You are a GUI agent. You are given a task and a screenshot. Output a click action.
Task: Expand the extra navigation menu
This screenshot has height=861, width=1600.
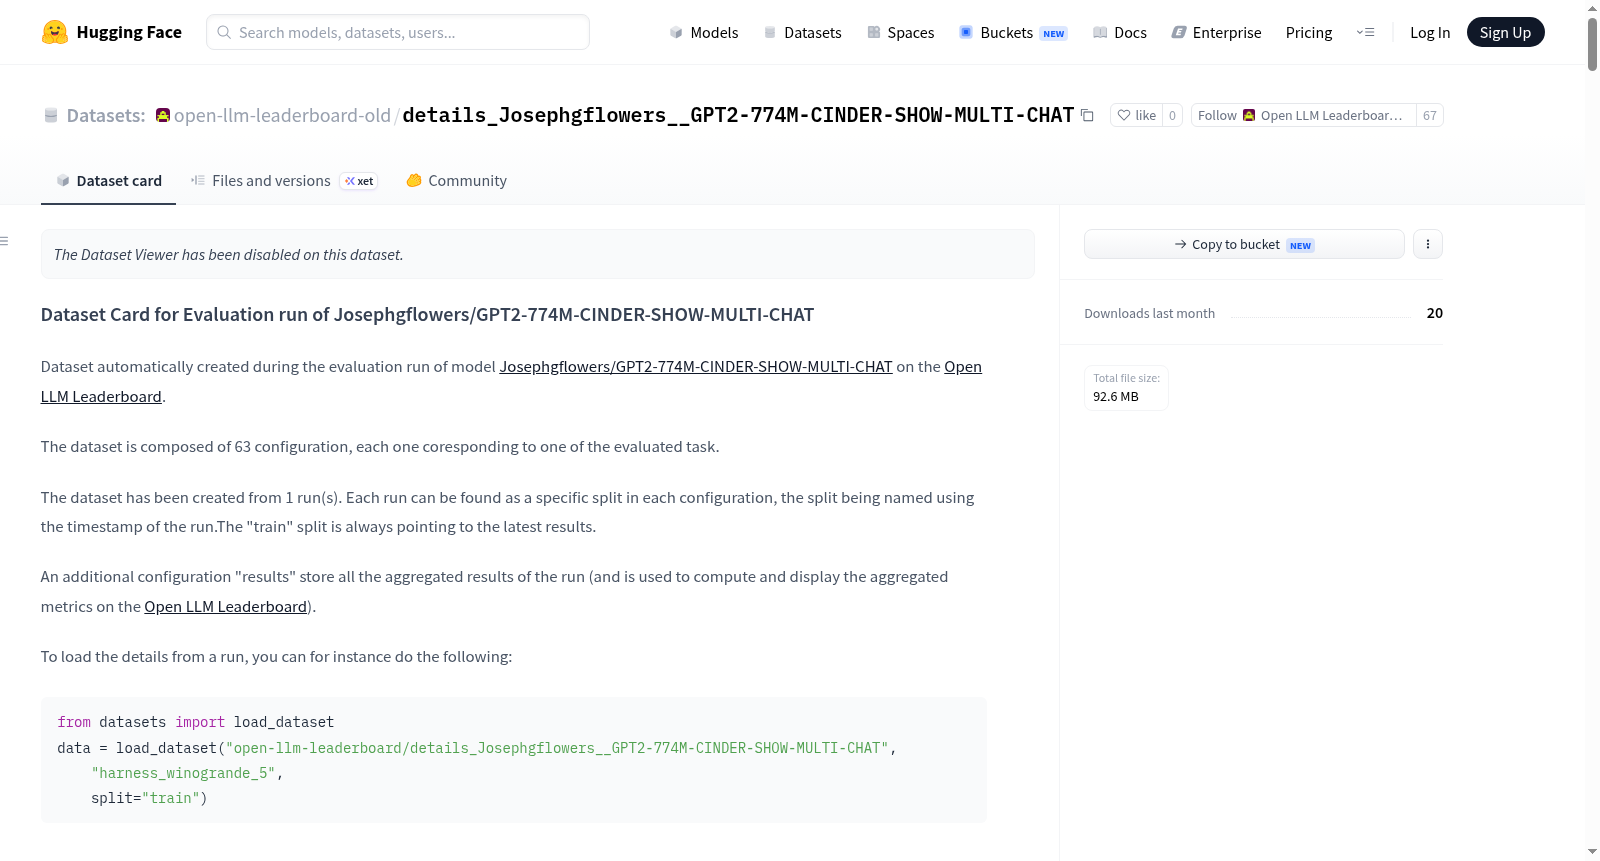(1365, 32)
